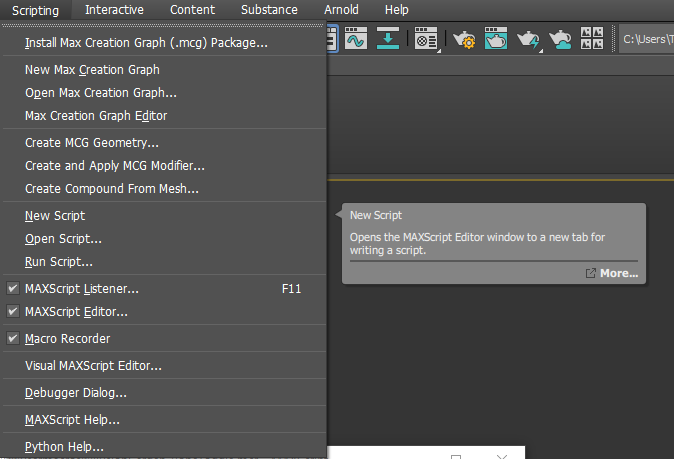Click the external-link icon beside More...
The image size is (674, 459).
coord(591,273)
